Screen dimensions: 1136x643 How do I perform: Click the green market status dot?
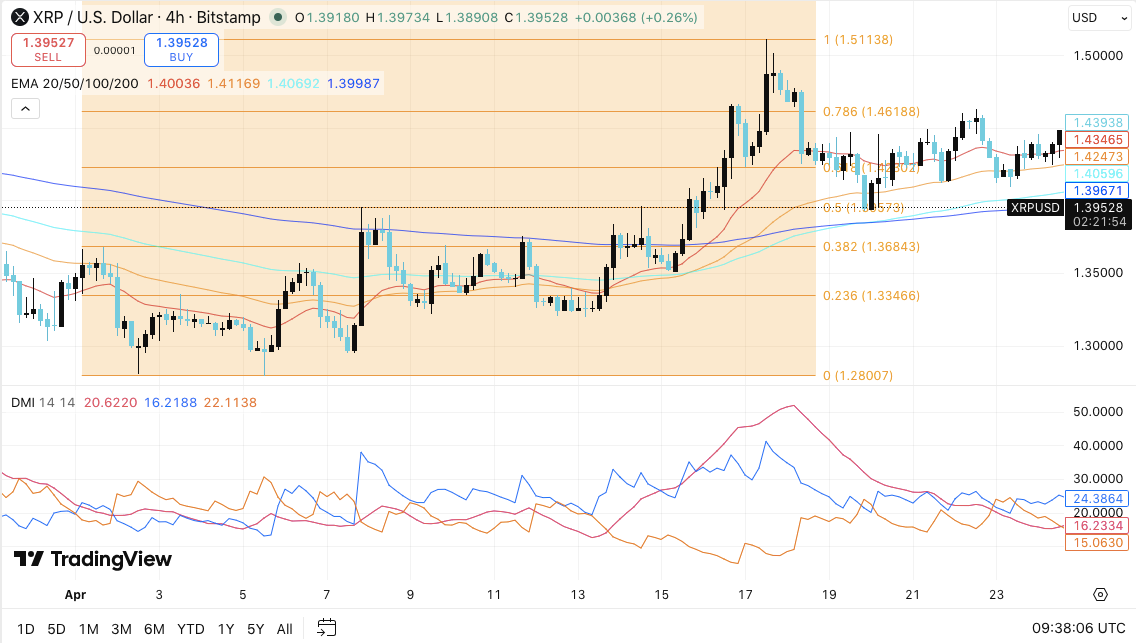[278, 17]
